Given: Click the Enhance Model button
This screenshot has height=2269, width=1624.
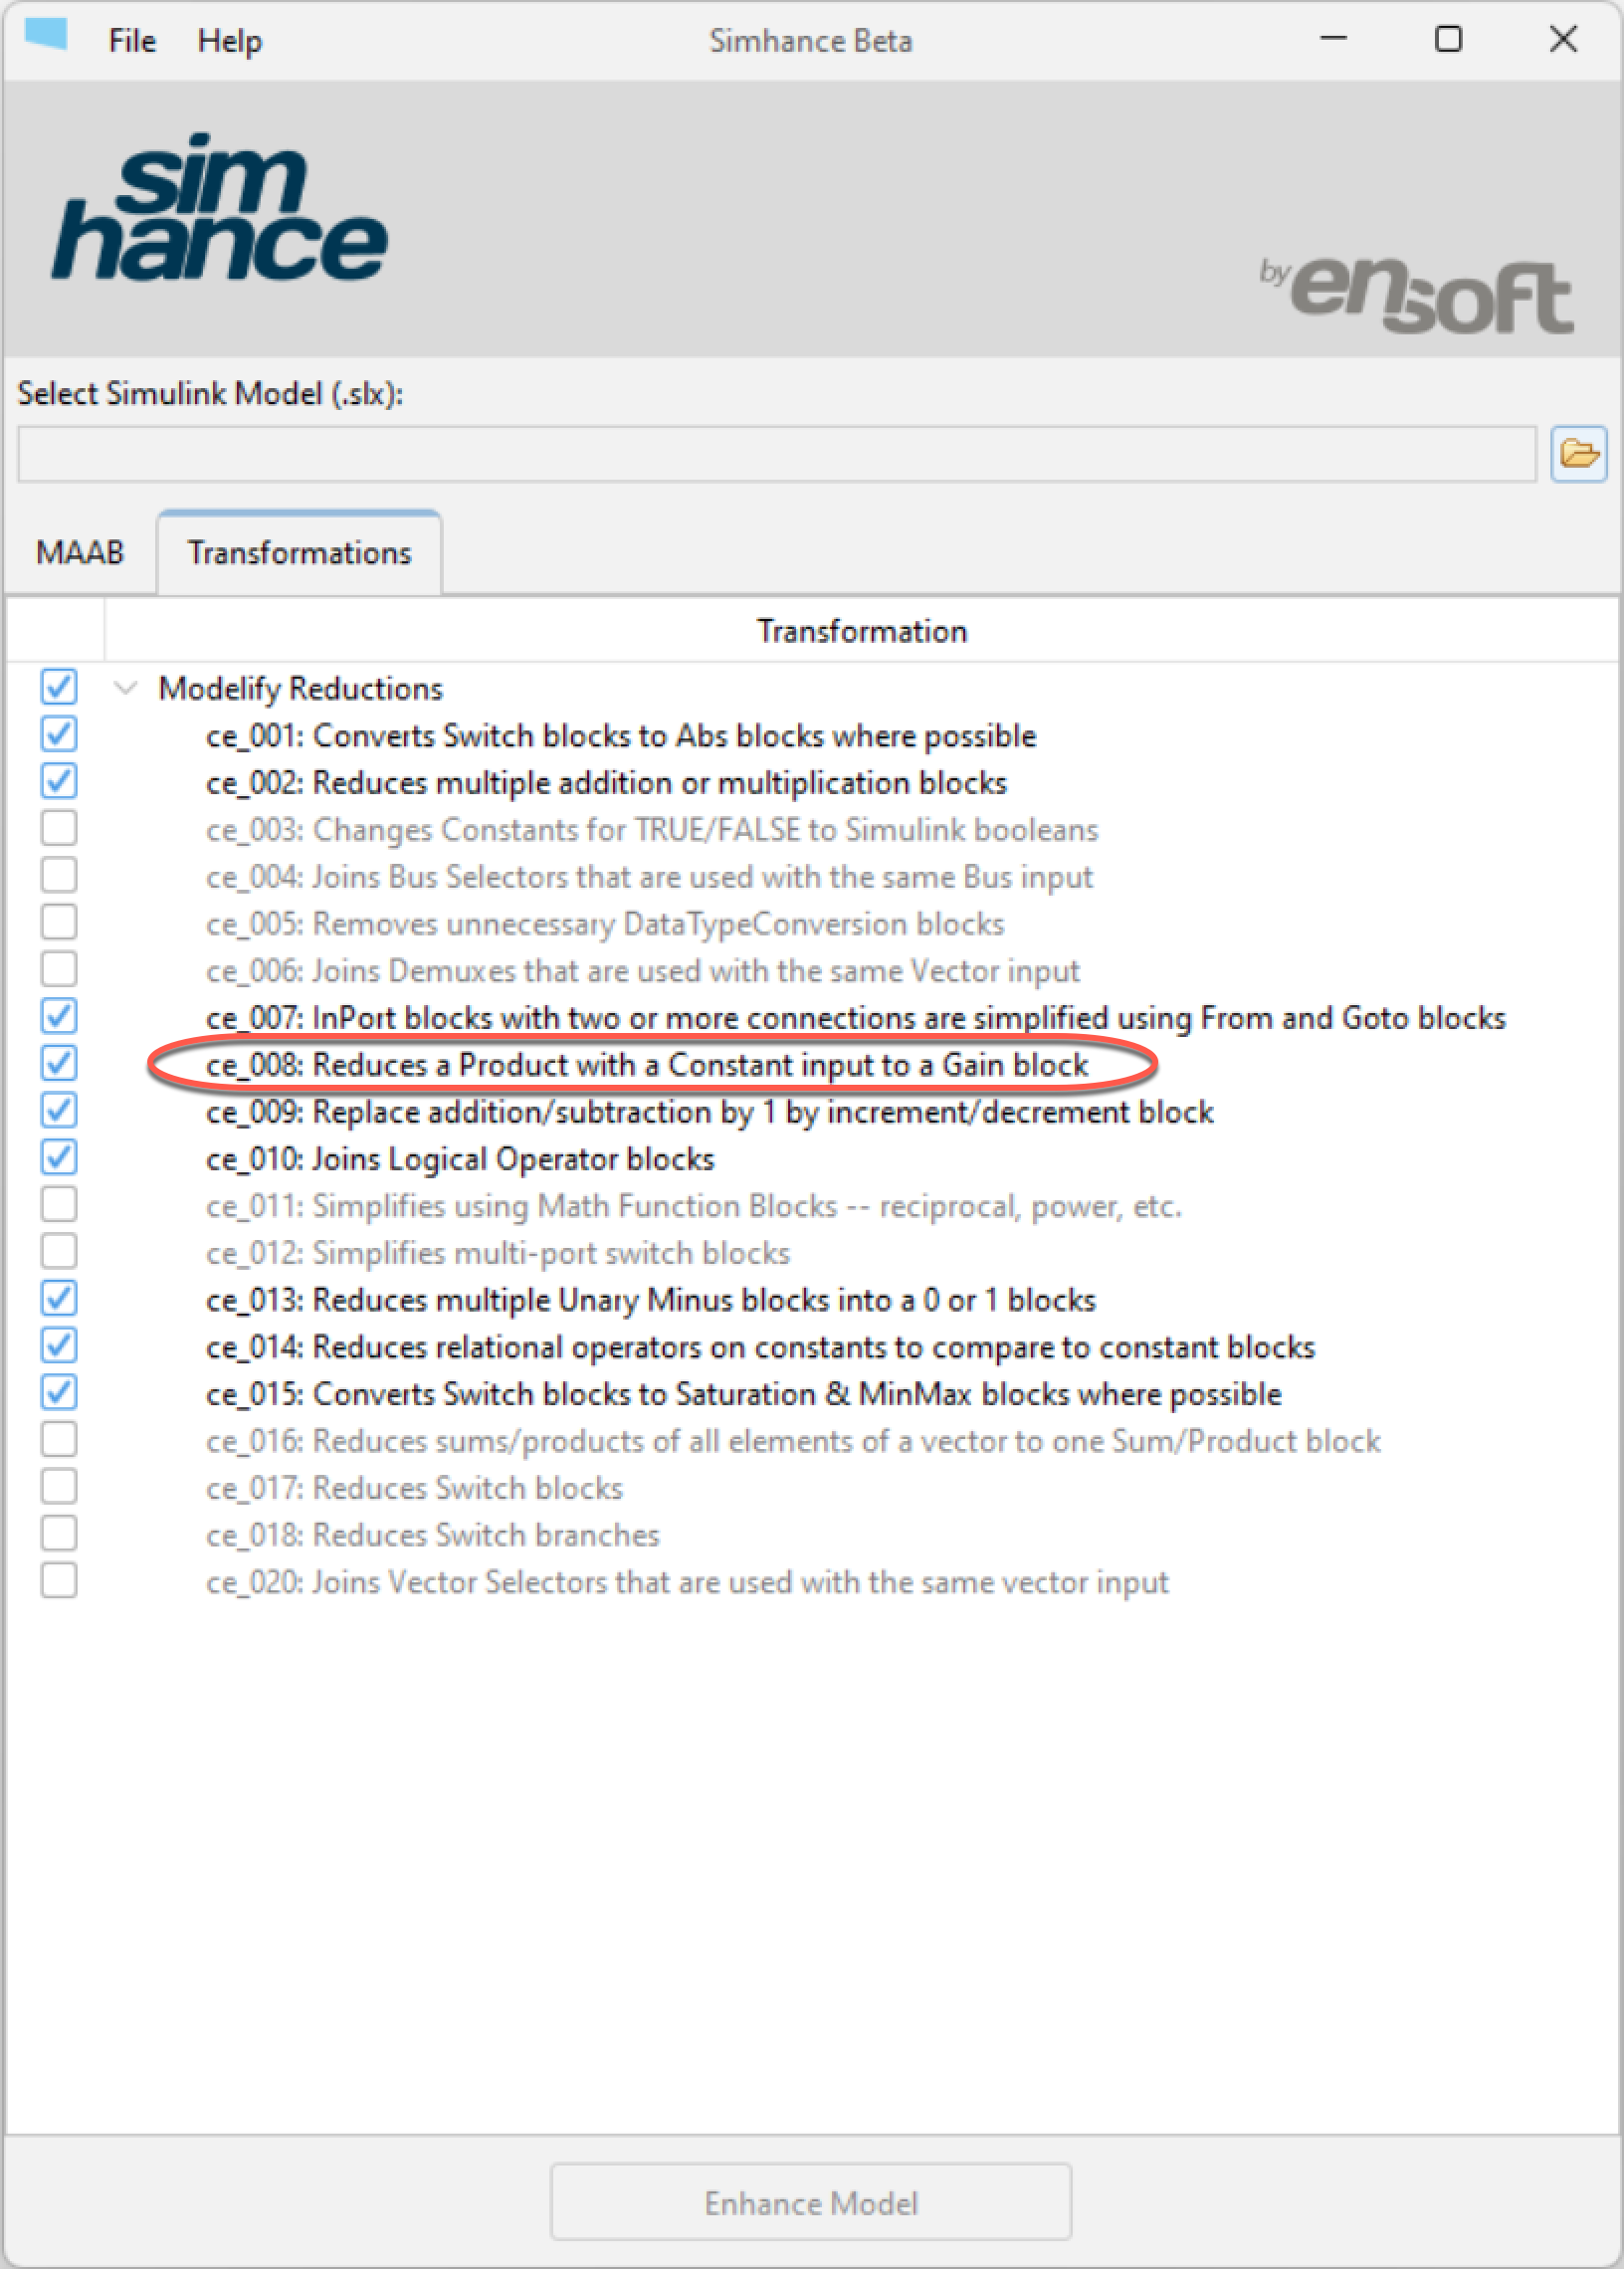Looking at the screenshot, I should 810,2202.
